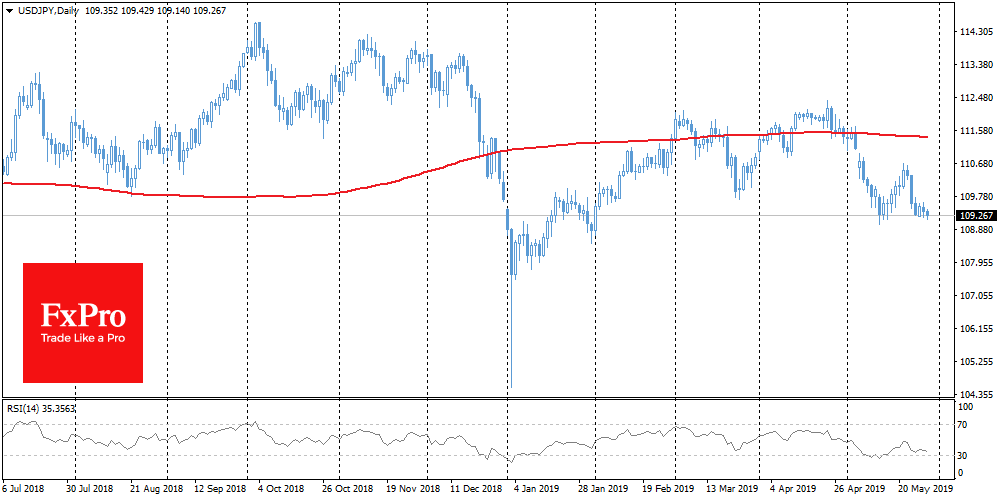Click the long candle wick low near January 2019

pyautogui.click(x=510, y=386)
